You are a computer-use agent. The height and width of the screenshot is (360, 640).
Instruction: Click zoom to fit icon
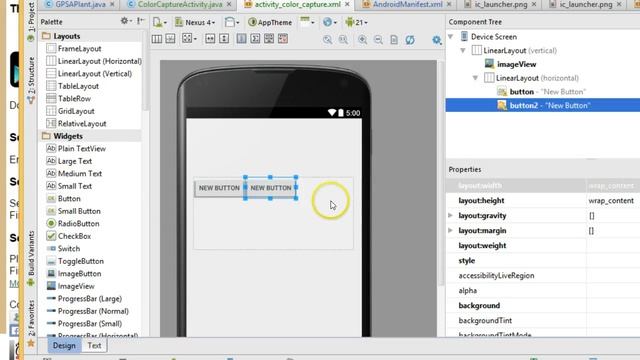327,40
